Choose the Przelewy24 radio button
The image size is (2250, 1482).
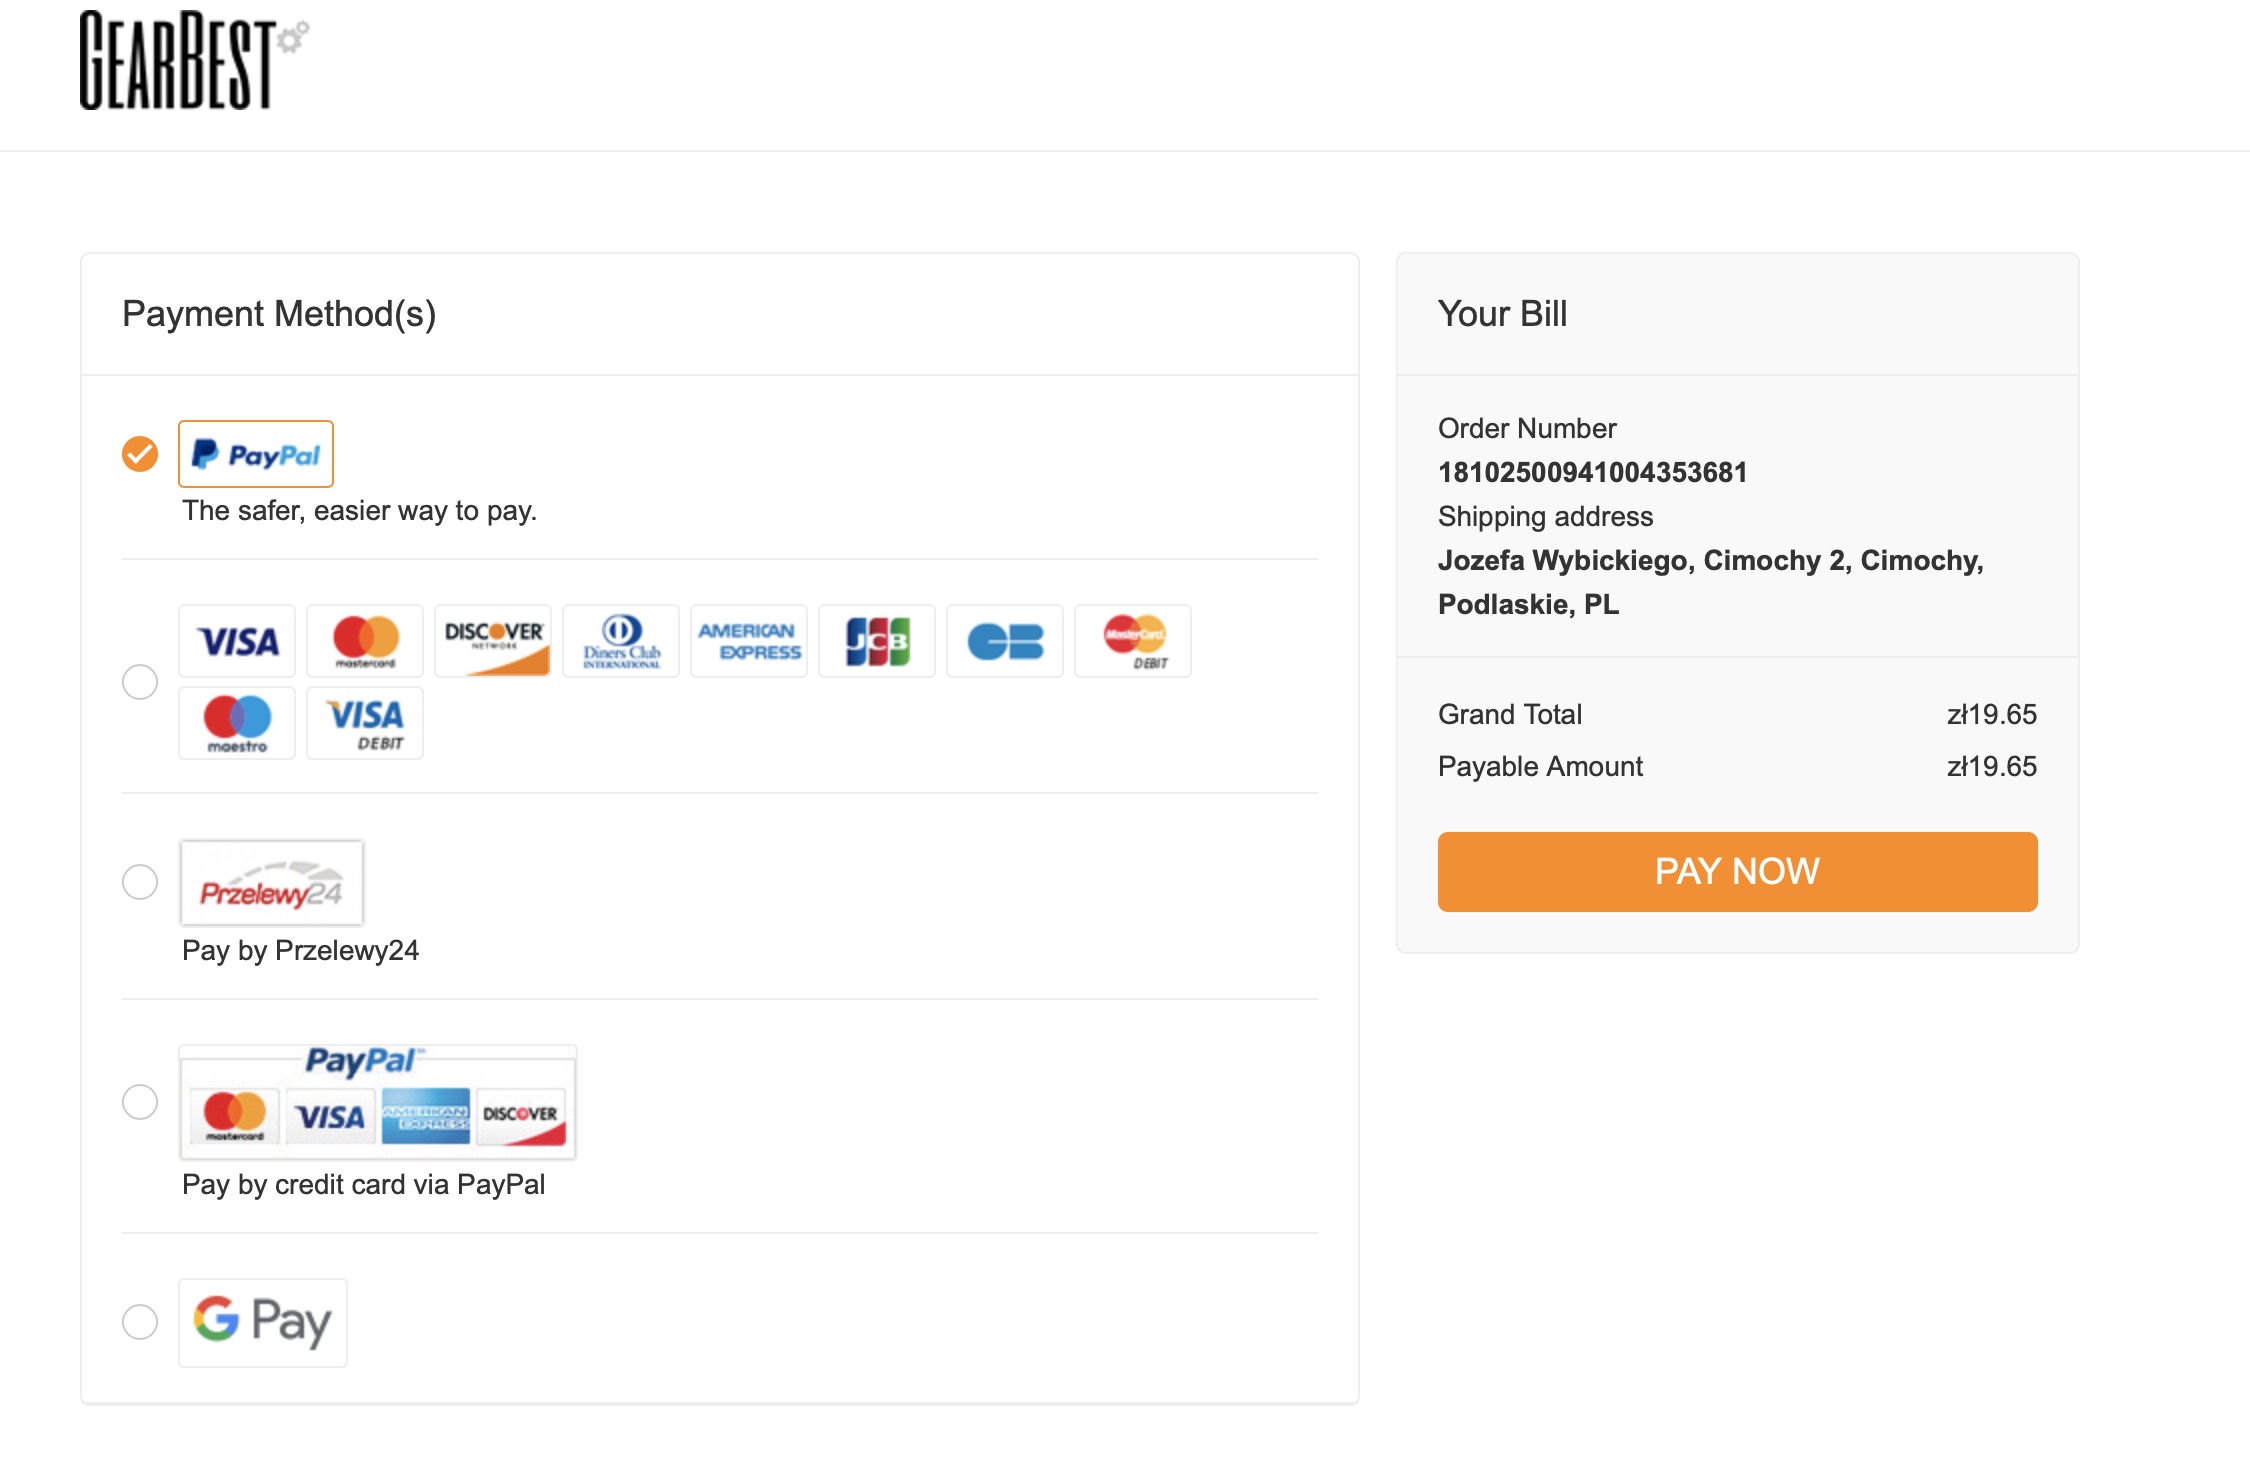coord(140,882)
